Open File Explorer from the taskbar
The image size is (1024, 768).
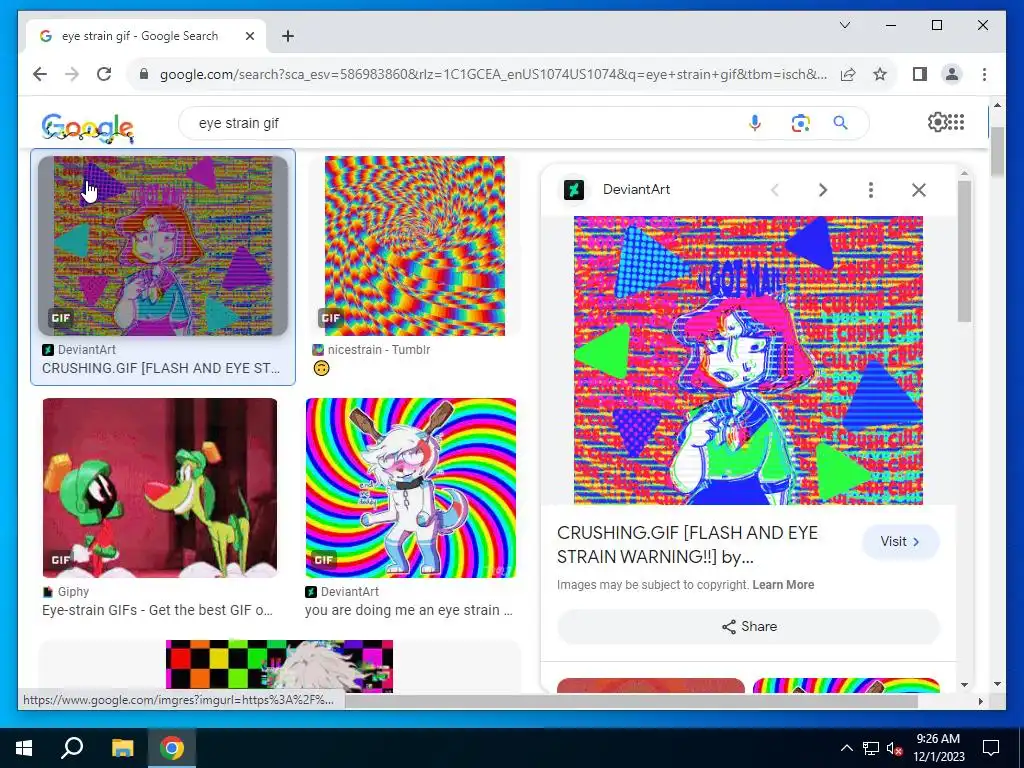pyautogui.click(x=122, y=748)
